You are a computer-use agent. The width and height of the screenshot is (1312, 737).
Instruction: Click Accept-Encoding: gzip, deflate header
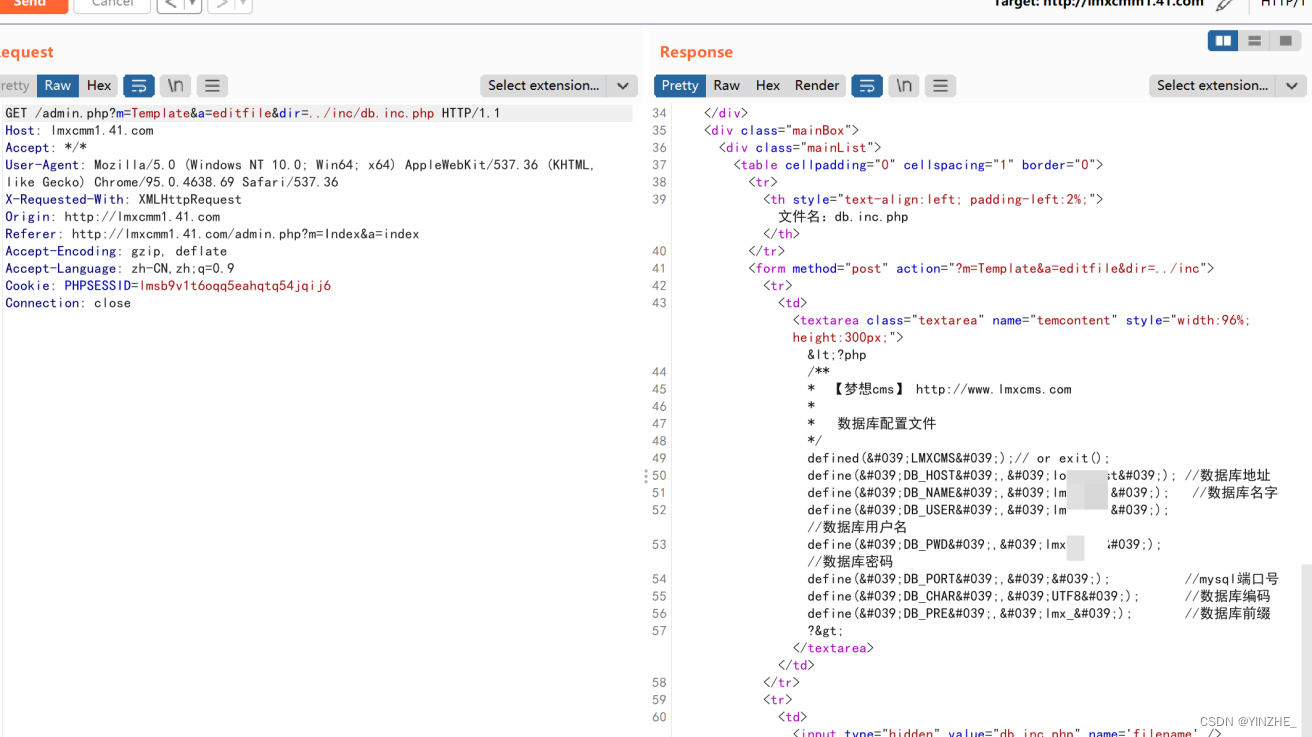[x=116, y=251]
